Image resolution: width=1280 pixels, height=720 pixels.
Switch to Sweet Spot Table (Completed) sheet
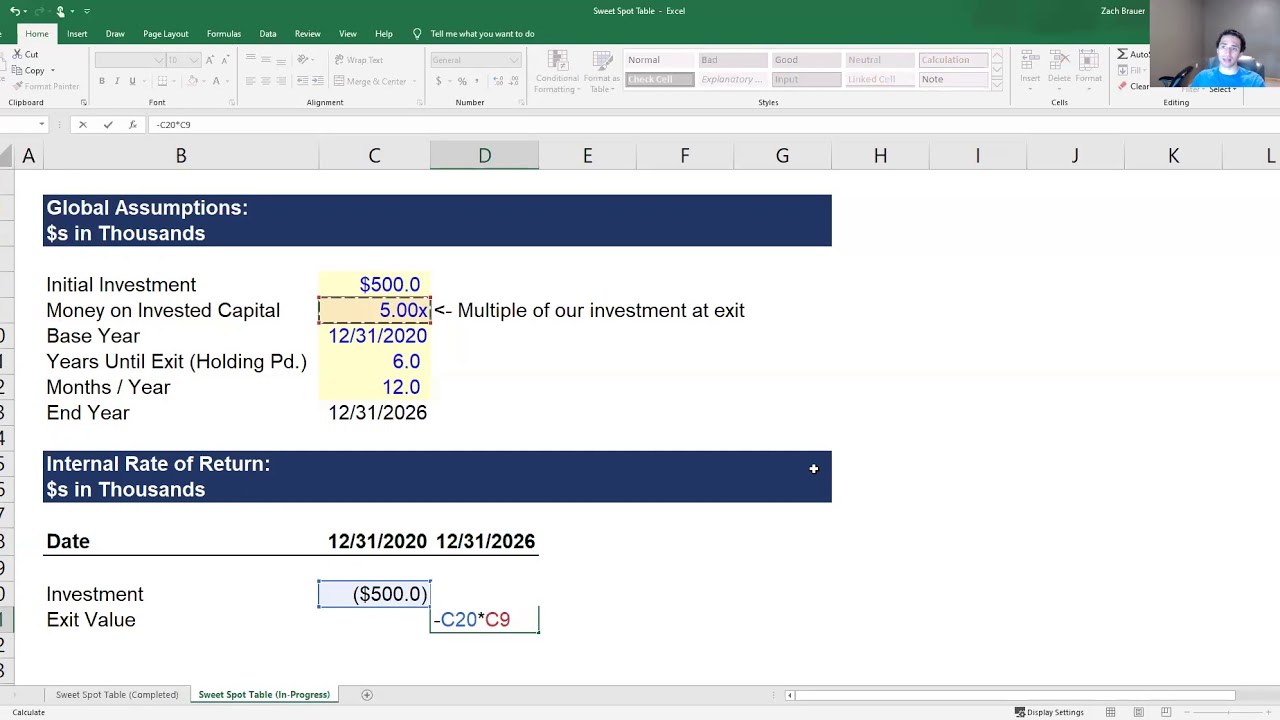pyautogui.click(x=117, y=695)
